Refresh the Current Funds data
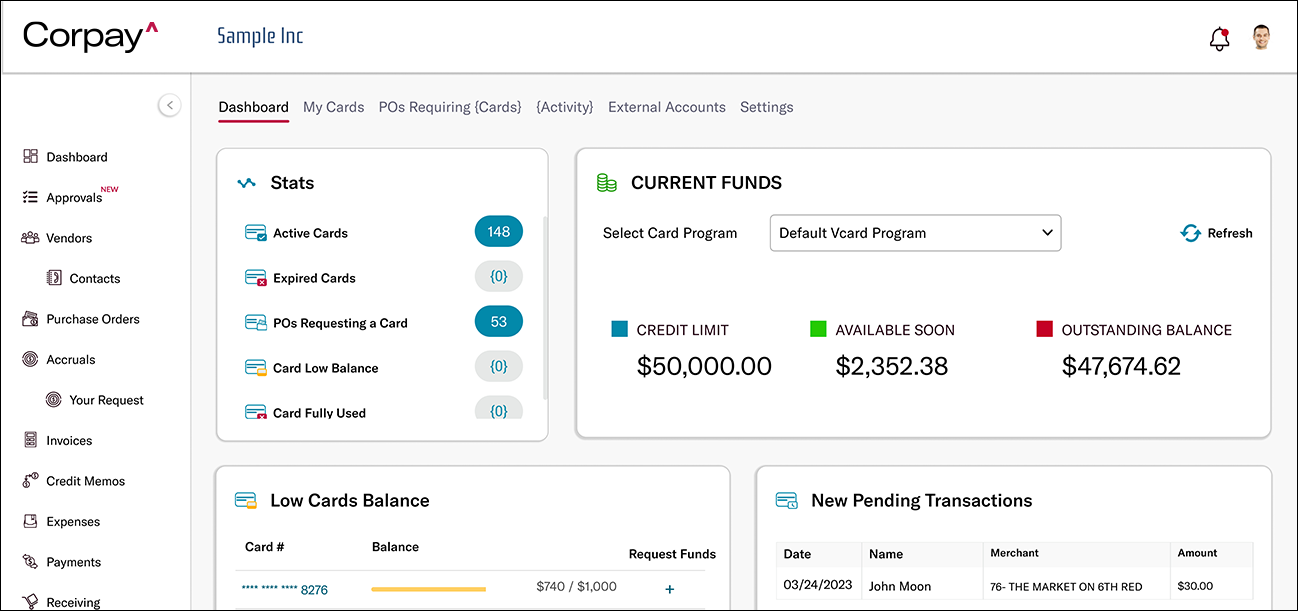 (1216, 233)
